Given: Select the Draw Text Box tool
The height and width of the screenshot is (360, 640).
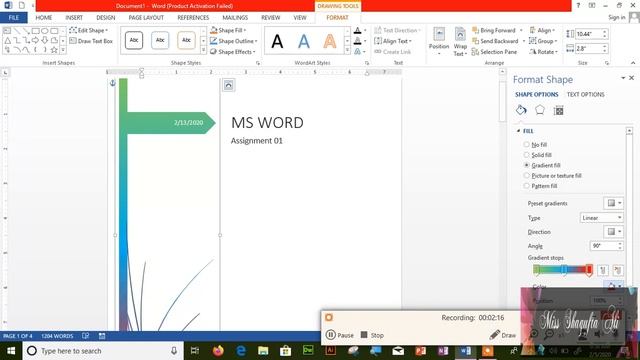Looking at the screenshot, I should click(x=91, y=41).
